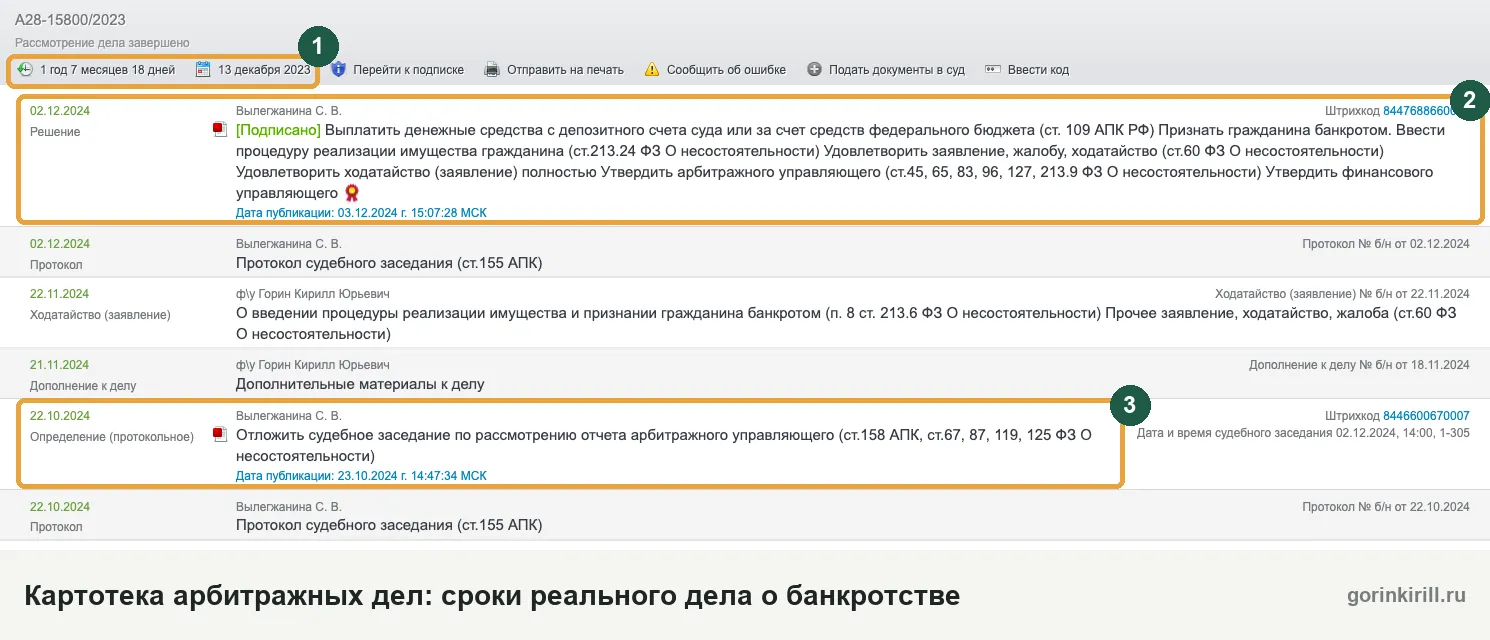1490x640 pixels.
Task: Click Сообщить об ошибке
Action: coord(726,70)
